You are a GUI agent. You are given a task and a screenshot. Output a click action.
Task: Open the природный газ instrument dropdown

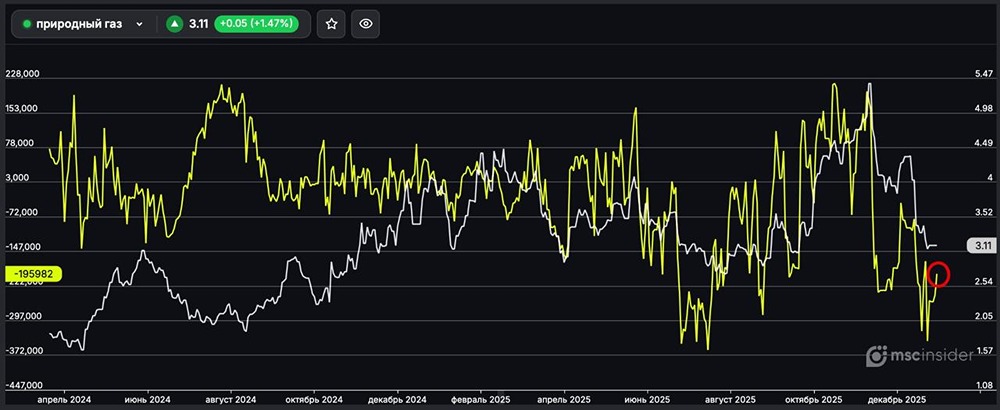[x=83, y=24]
